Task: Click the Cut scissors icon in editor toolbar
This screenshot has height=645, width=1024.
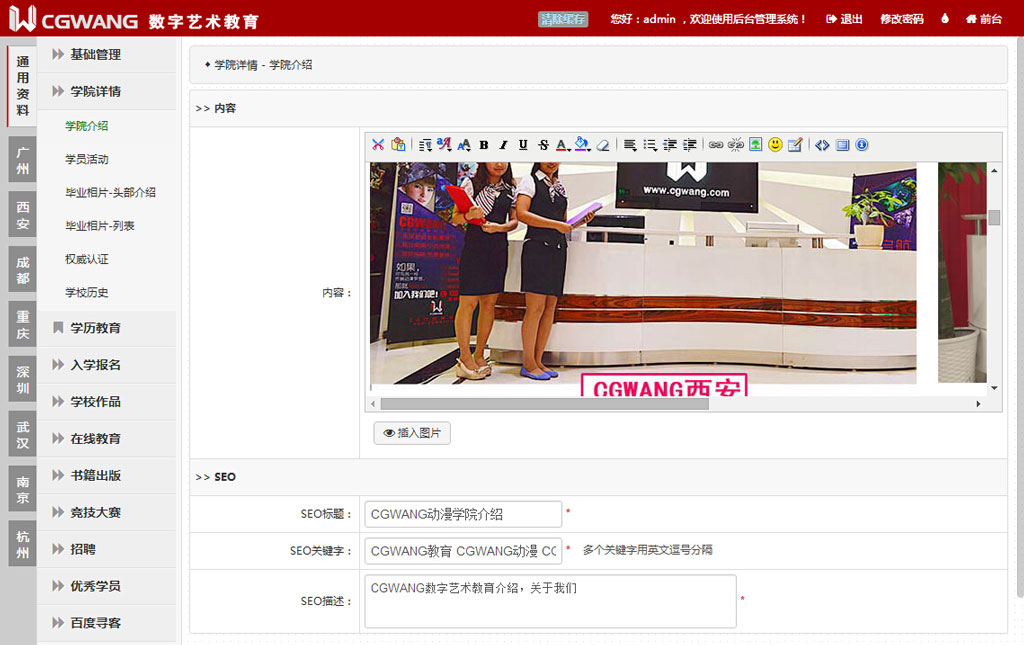Action: [378, 145]
